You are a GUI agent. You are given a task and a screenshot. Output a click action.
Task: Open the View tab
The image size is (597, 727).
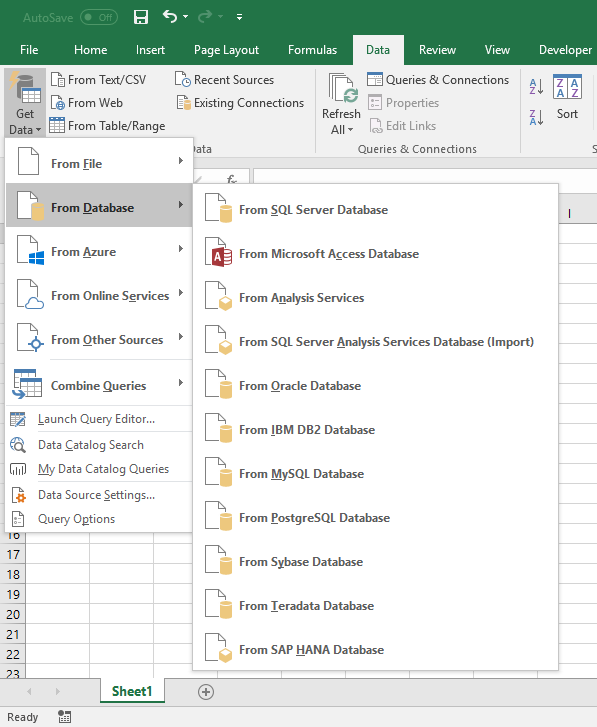click(x=497, y=50)
